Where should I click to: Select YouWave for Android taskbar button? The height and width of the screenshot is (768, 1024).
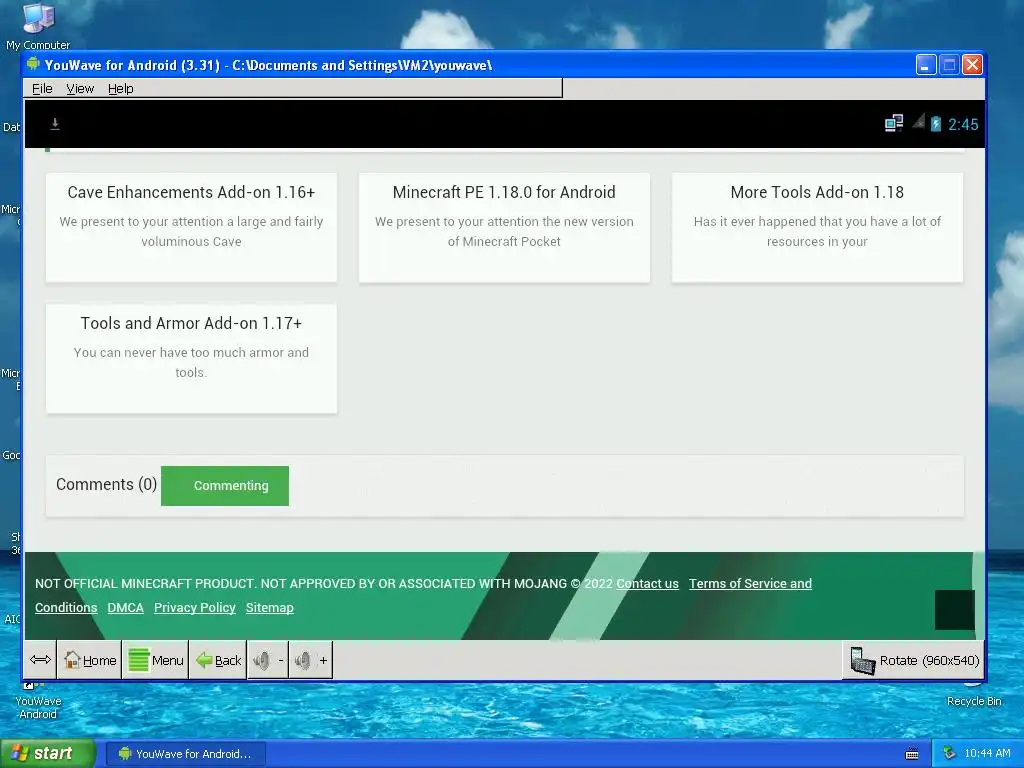point(185,754)
